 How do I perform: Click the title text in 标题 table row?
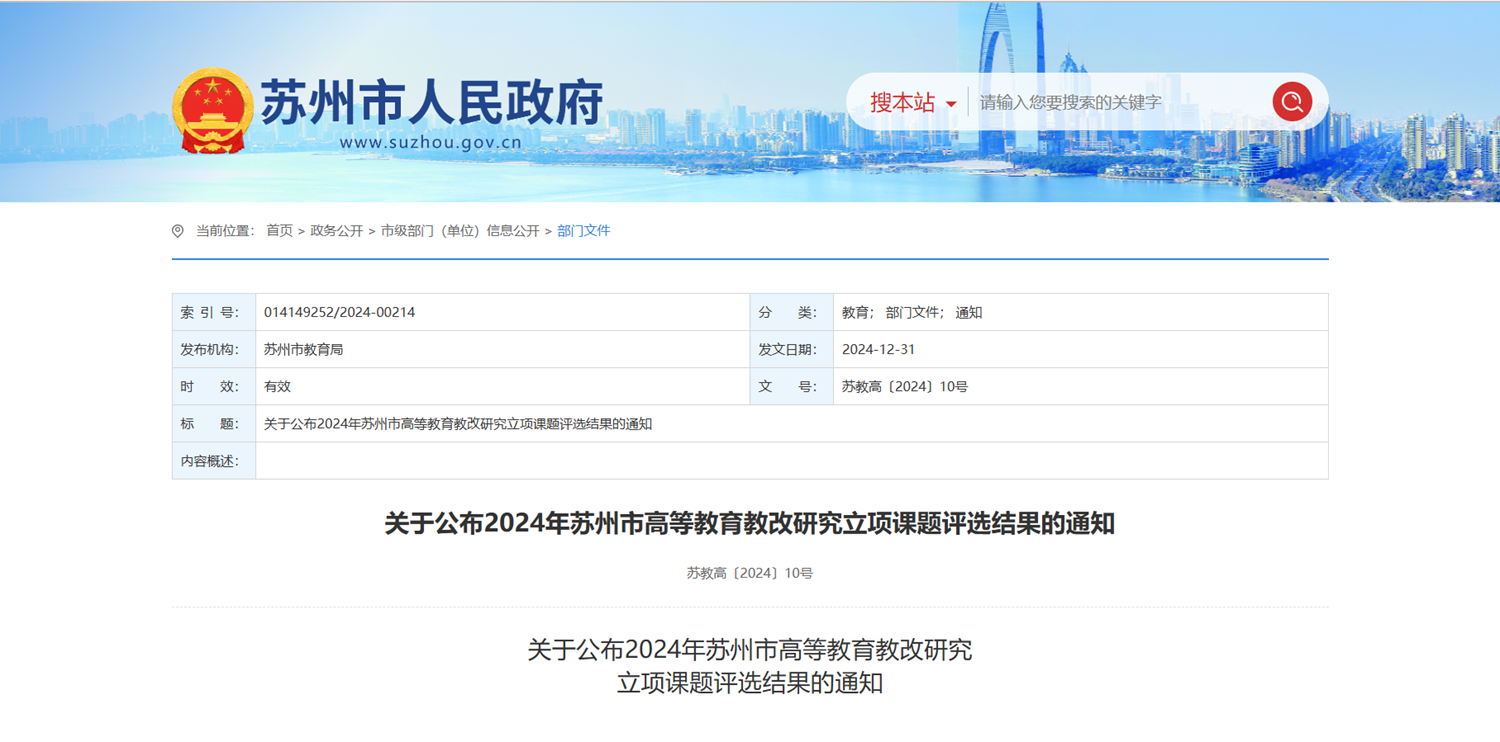[457, 424]
